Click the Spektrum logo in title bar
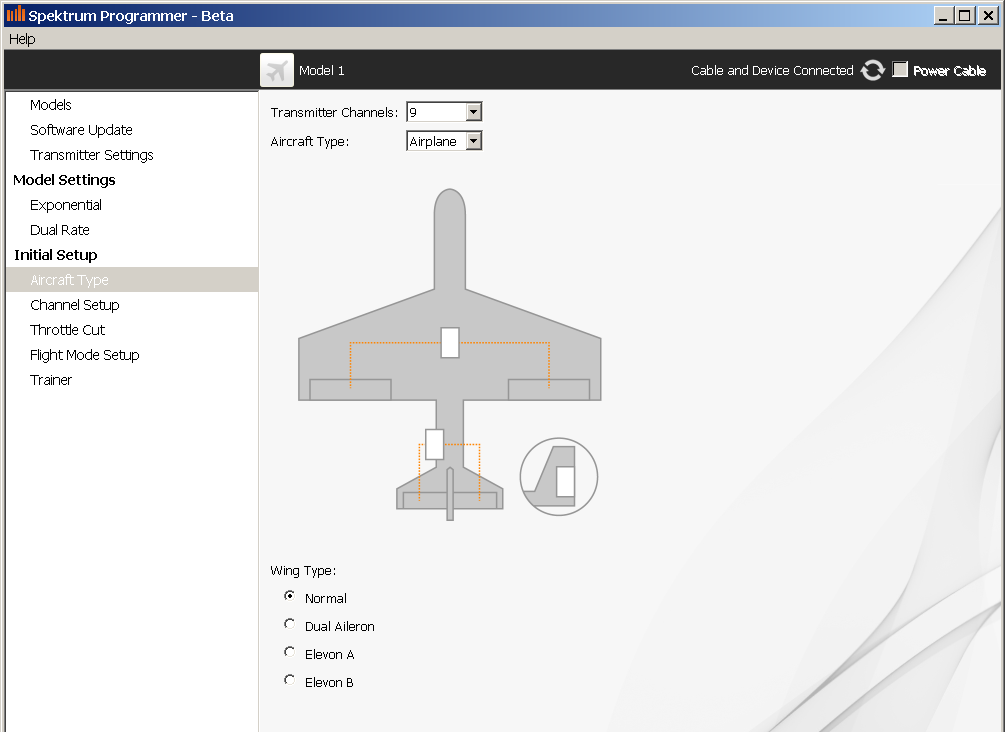Viewport: 1005px width, 732px height. pos(15,15)
